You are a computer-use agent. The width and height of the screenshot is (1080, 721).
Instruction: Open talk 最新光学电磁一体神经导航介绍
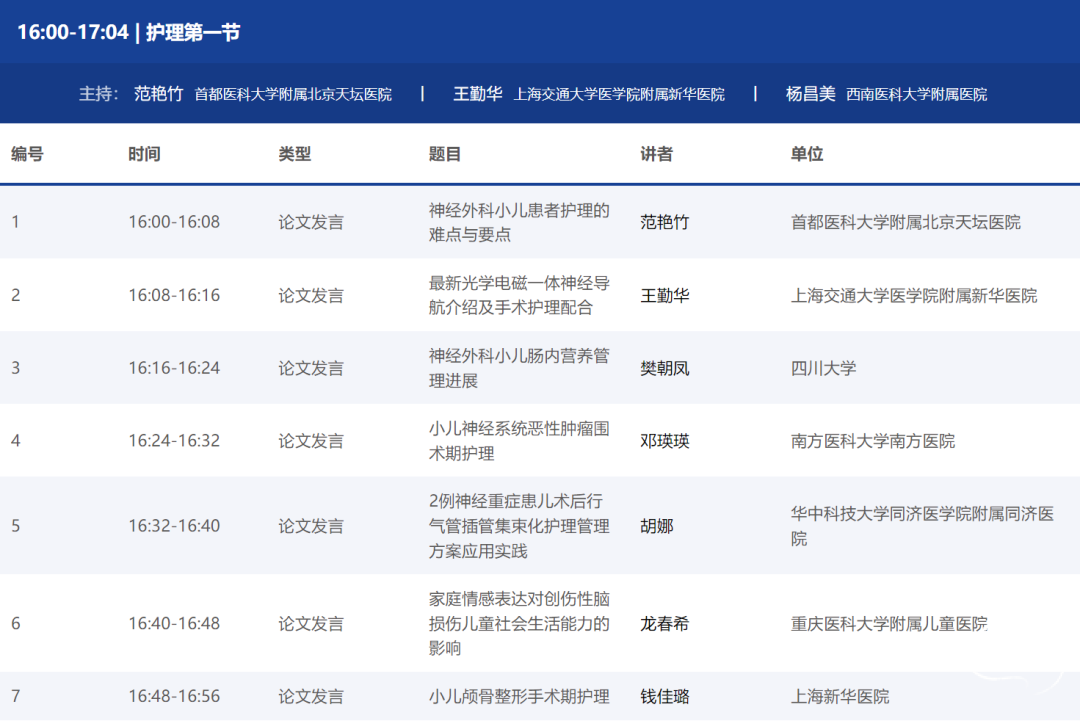pyautogui.click(x=519, y=295)
